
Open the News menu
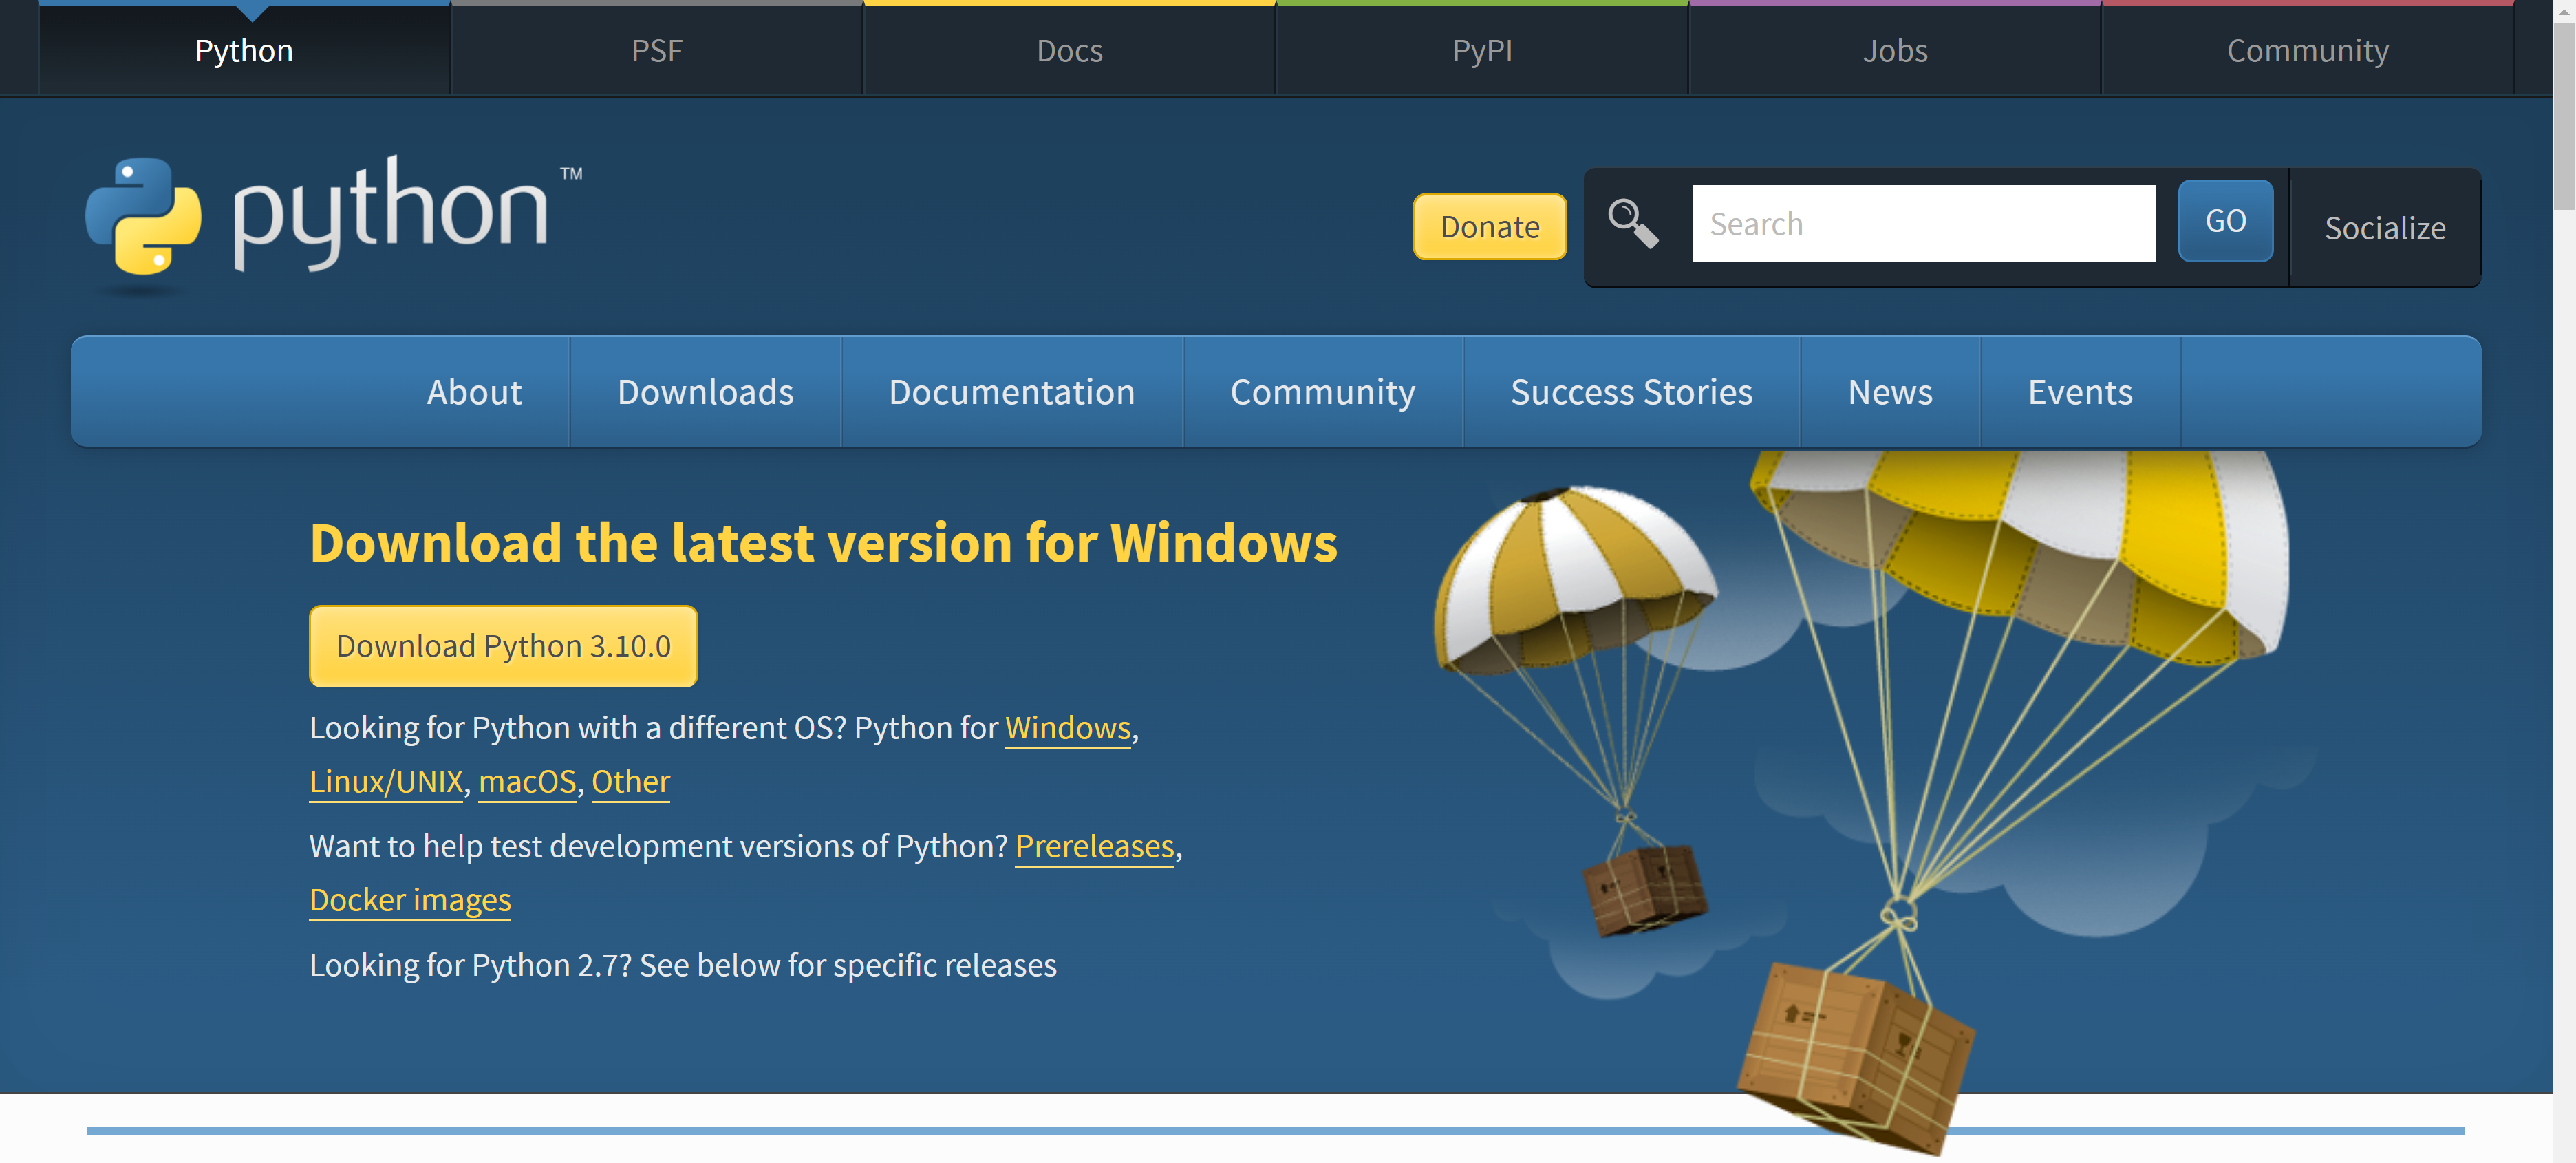1890,392
